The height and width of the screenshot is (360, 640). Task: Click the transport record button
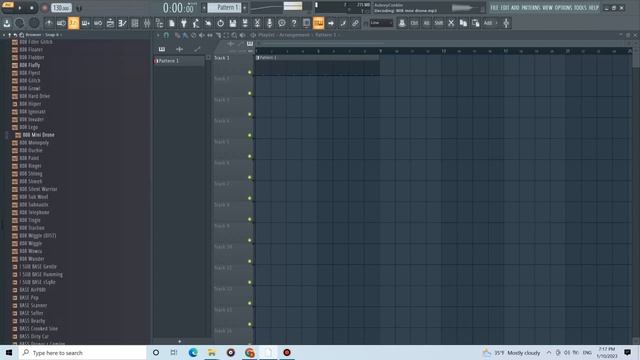pos(45,8)
